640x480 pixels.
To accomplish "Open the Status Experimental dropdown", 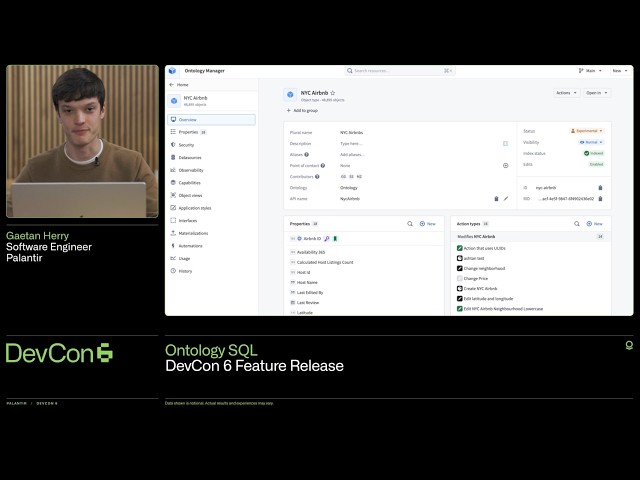I will click(x=587, y=131).
